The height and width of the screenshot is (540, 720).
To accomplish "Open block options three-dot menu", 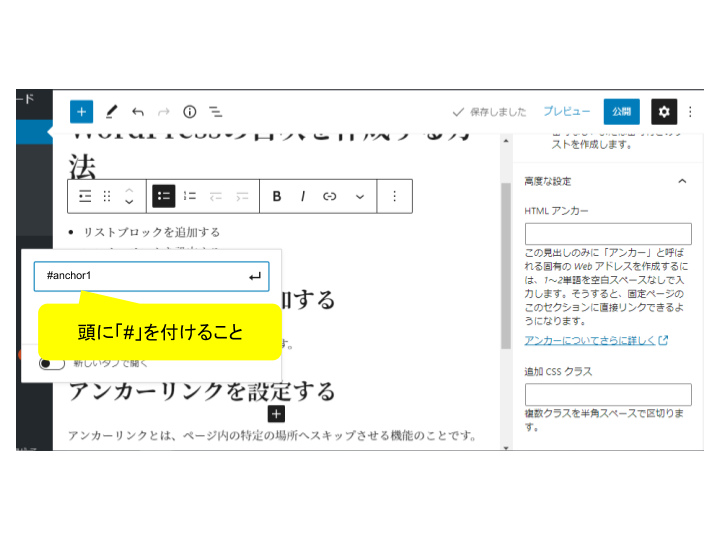I will (x=395, y=196).
